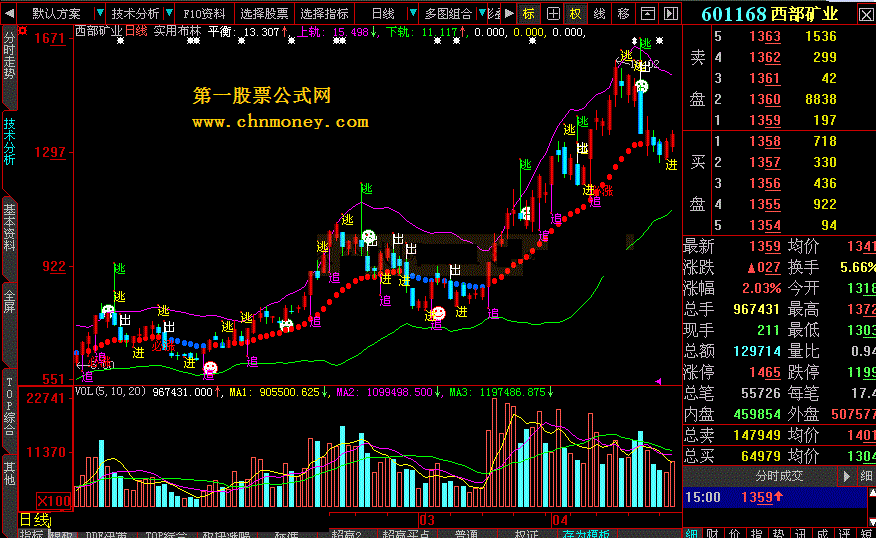The height and width of the screenshot is (538, 876).
Task: Click the 总额 value 129714
Action: pyautogui.click(x=757, y=351)
